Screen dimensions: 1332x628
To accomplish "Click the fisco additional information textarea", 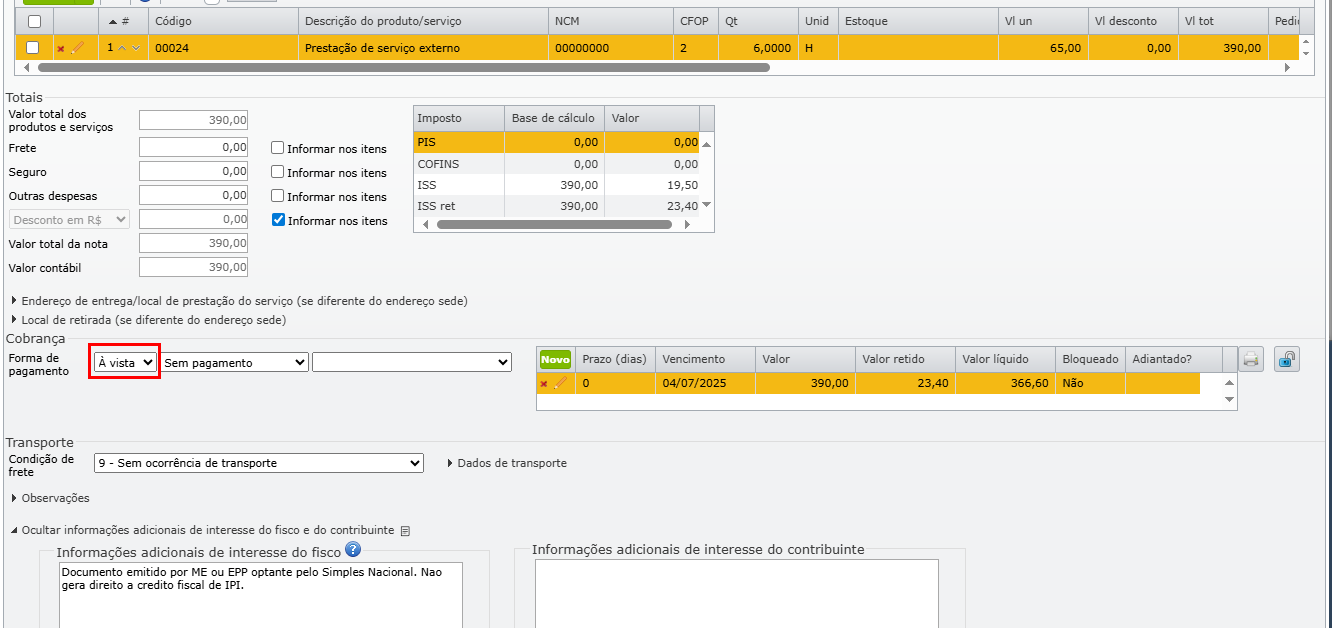I will [x=261, y=595].
